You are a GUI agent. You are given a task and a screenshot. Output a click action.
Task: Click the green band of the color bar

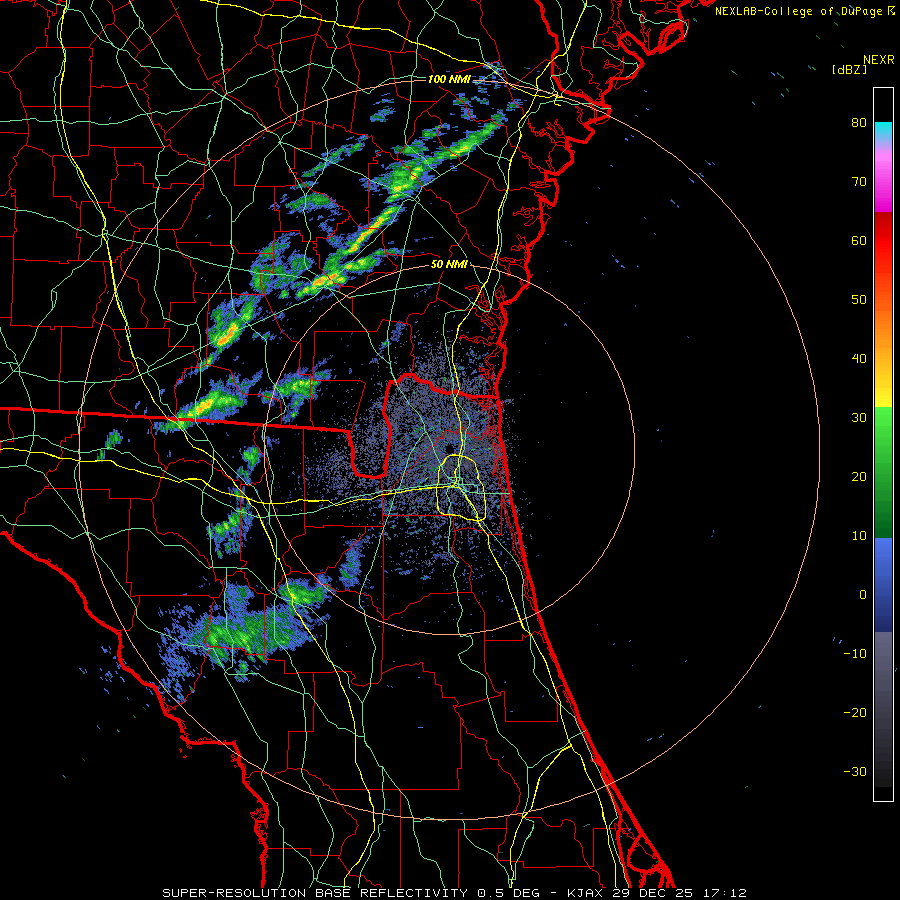(883, 472)
